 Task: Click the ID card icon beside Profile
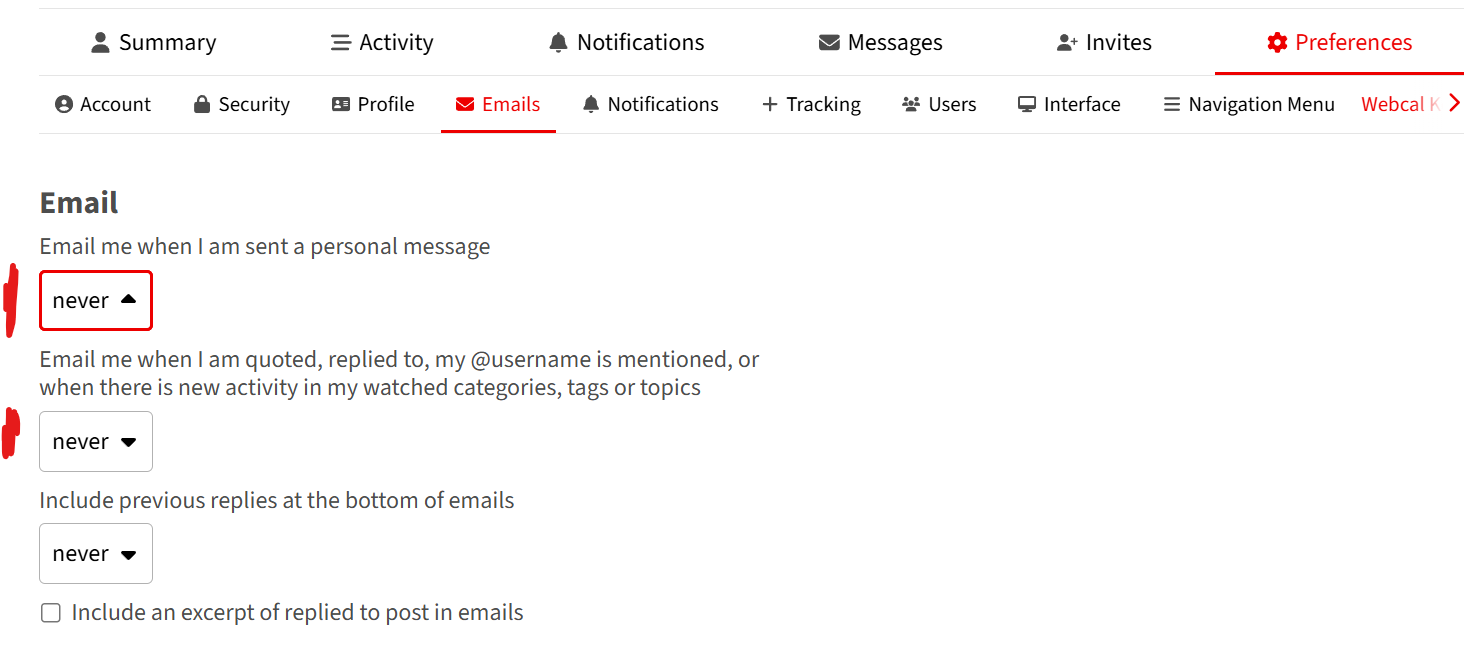341,105
